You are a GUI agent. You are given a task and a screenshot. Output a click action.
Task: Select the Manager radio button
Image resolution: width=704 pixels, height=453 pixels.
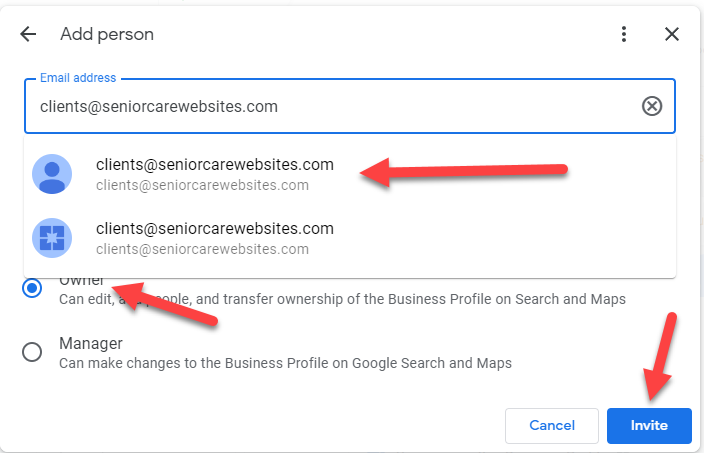click(x=32, y=352)
